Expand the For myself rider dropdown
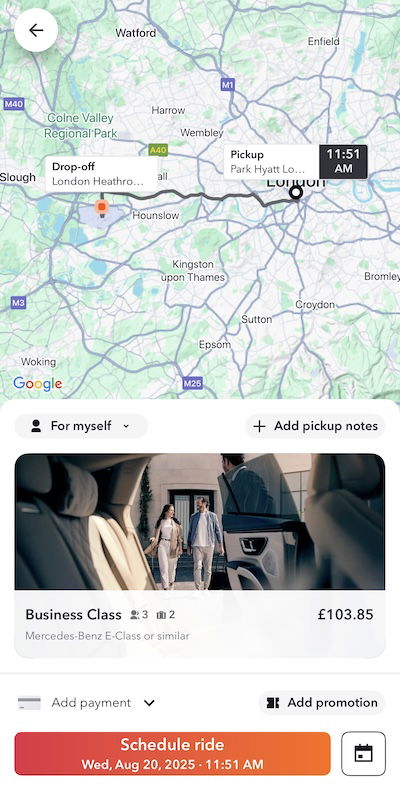 pos(81,426)
